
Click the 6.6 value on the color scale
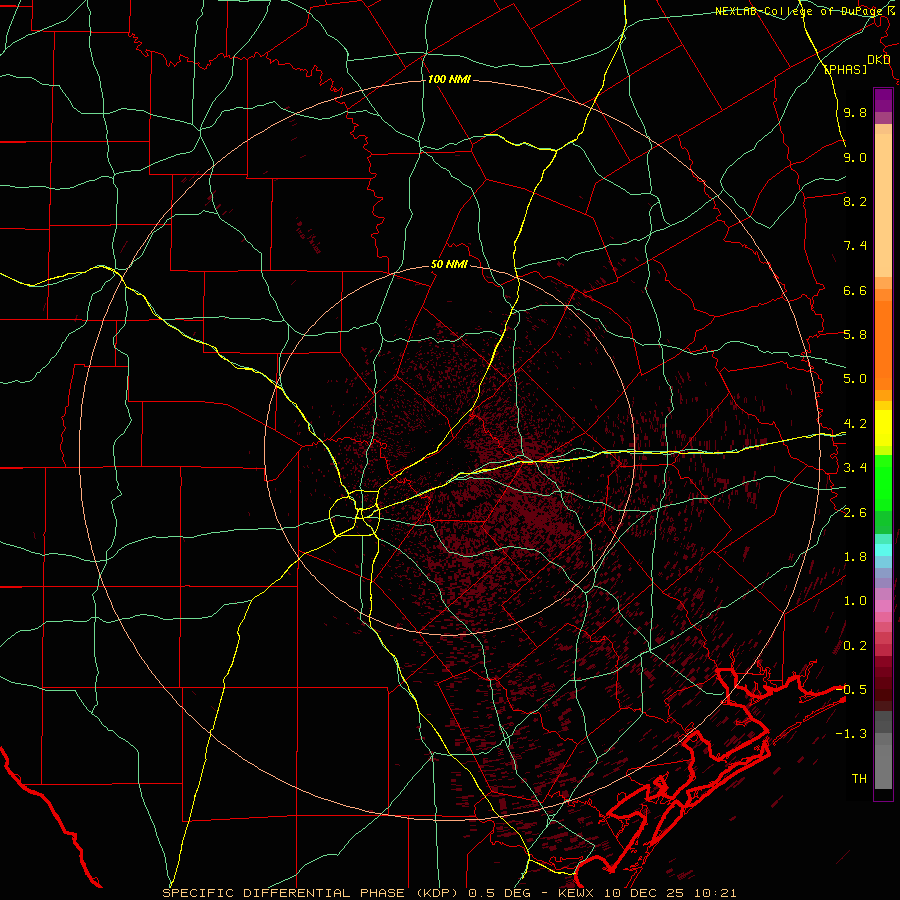(x=855, y=290)
